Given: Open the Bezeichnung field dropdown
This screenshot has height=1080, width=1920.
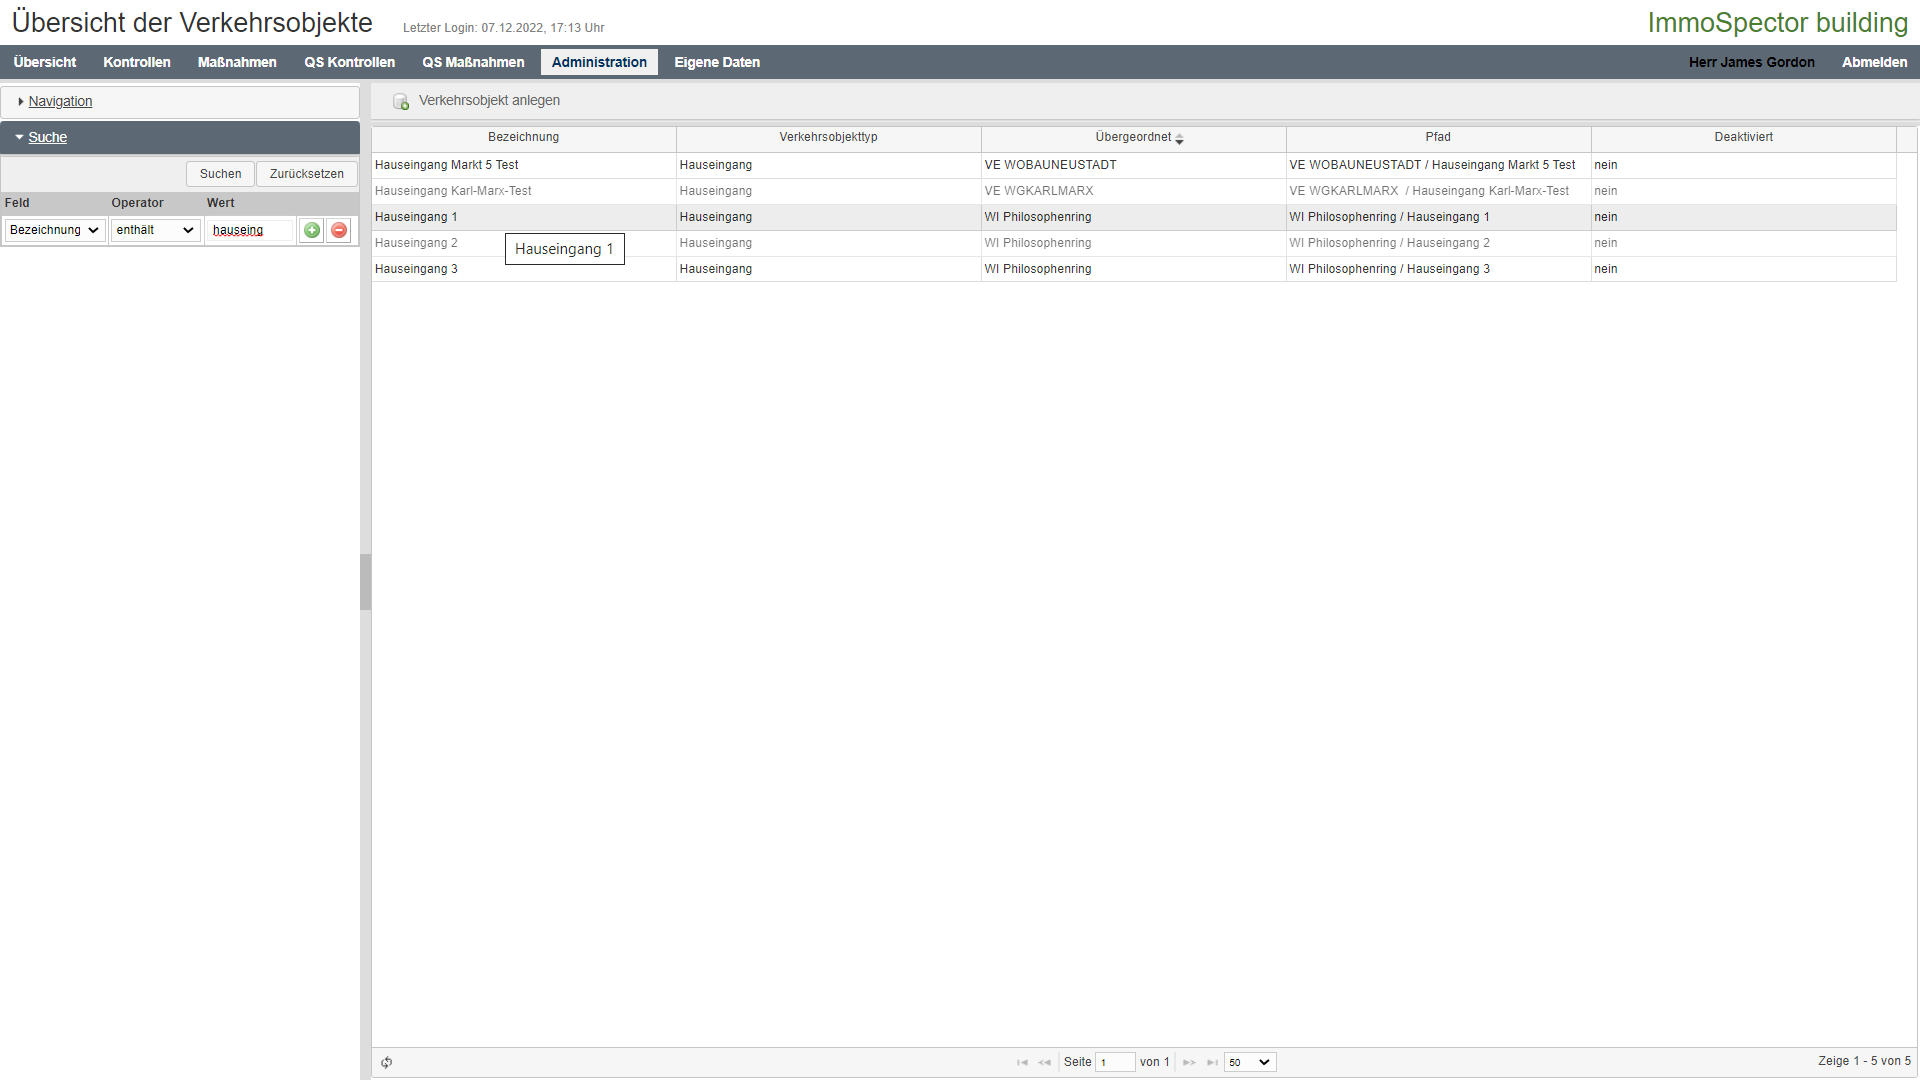Looking at the screenshot, I should tap(54, 231).
